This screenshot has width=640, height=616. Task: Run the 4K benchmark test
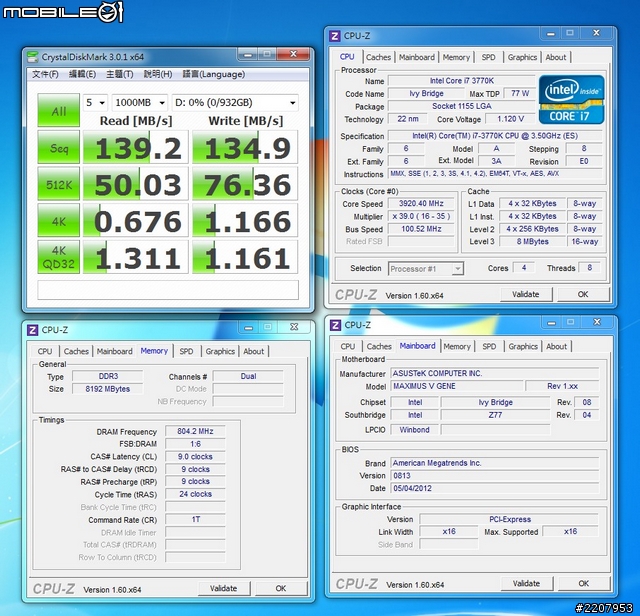click(x=58, y=220)
